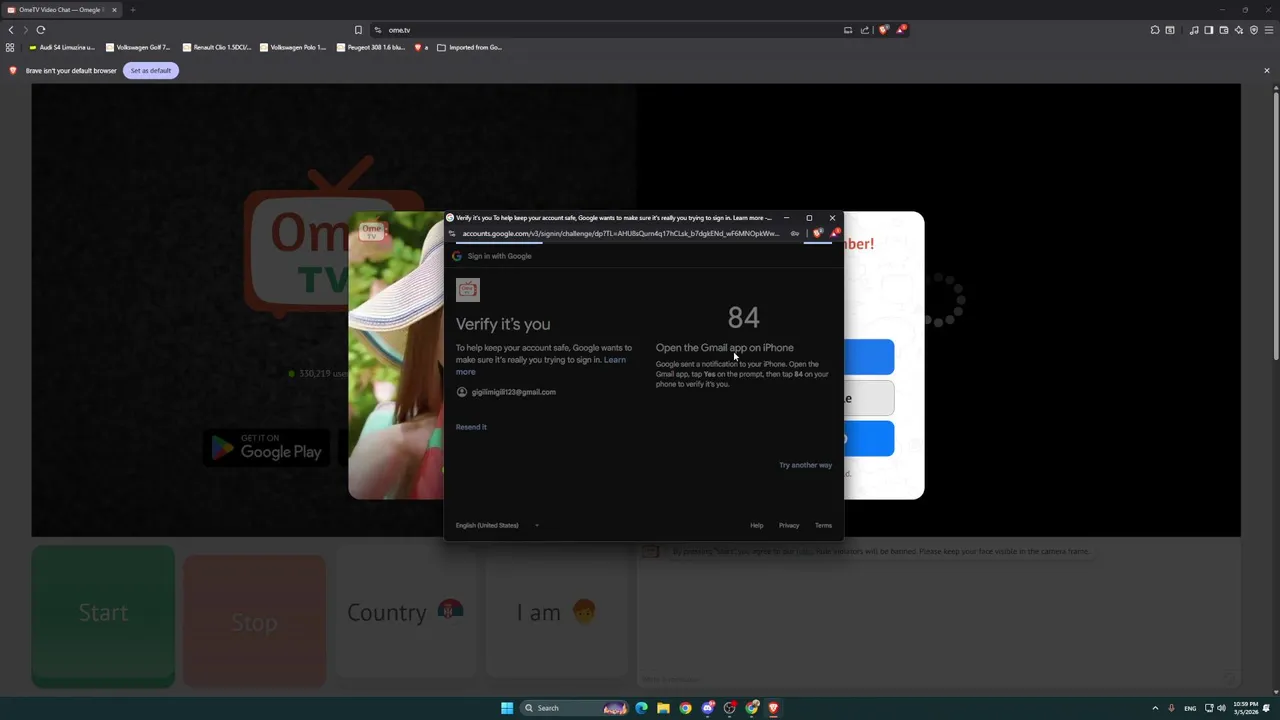The width and height of the screenshot is (1280, 720).
Task: Click Get it on Google Play badge
Action: [x=267, y=447]
